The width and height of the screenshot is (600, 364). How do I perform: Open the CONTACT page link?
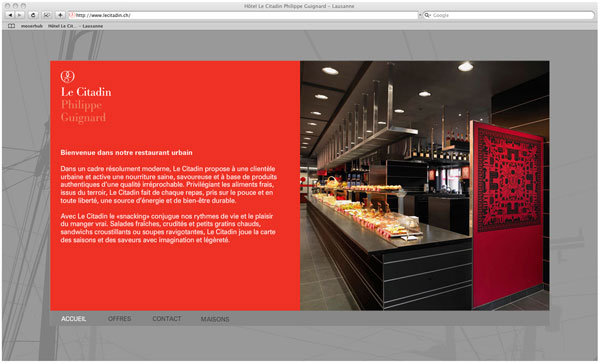(166, 319)
